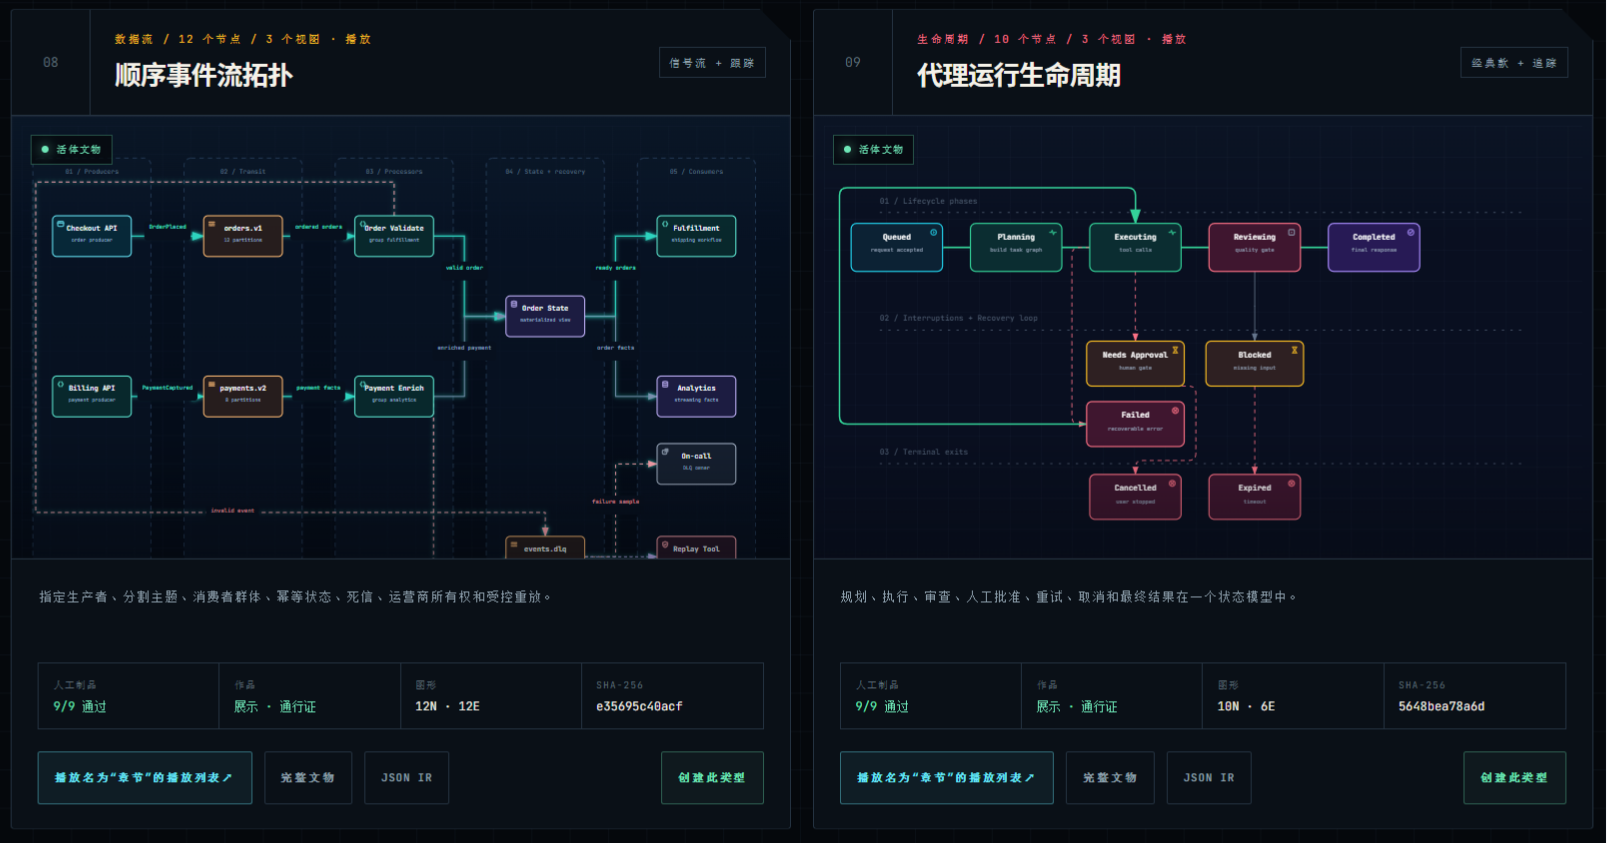This screenshot has width=1607, height=843.
Task: Click the error icon in the Failed node
Action: click(x=1175, y=410)
